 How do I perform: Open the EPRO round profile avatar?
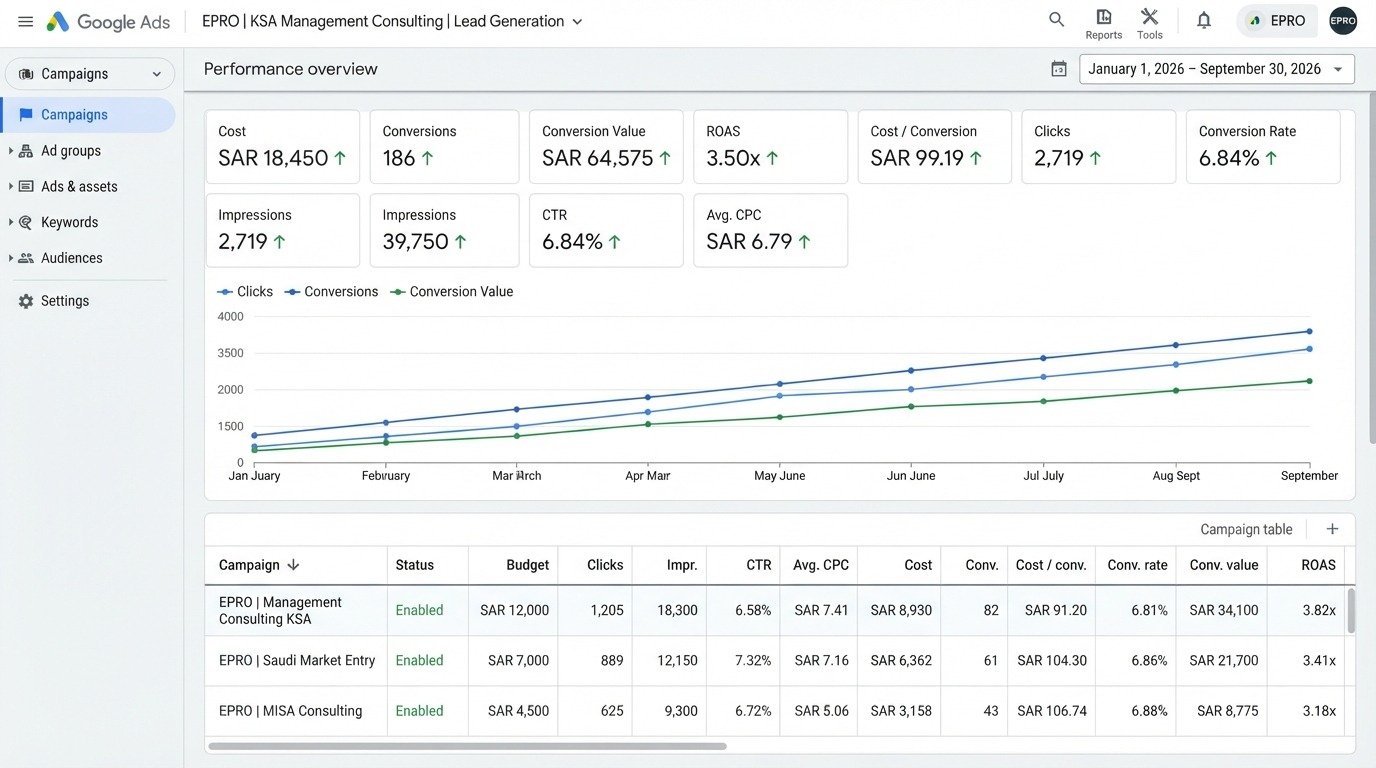(x=1343, y=21)
